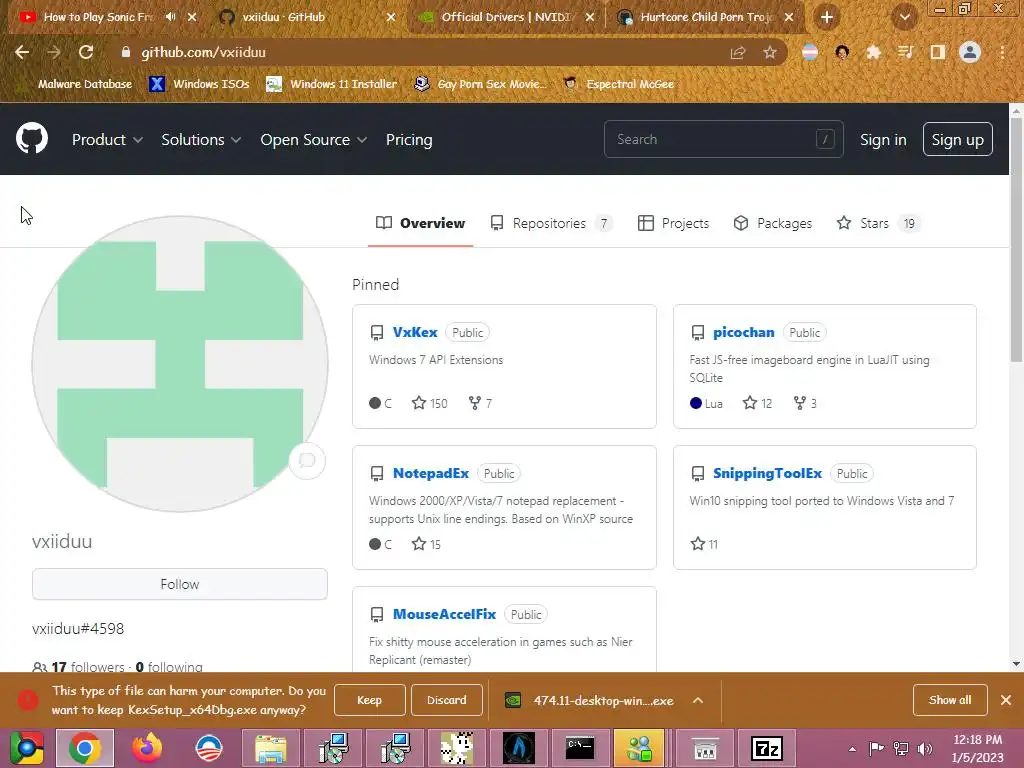Expand options for 474.11-desktop-win download

click(697, 700)
